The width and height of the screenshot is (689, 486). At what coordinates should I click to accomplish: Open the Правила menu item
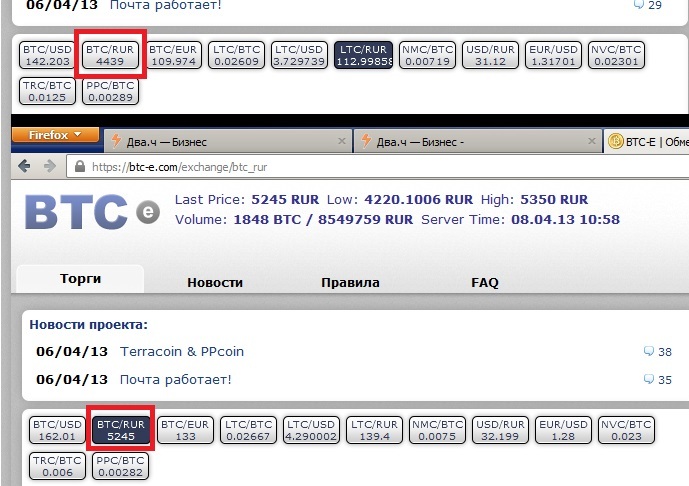(350, 282)
